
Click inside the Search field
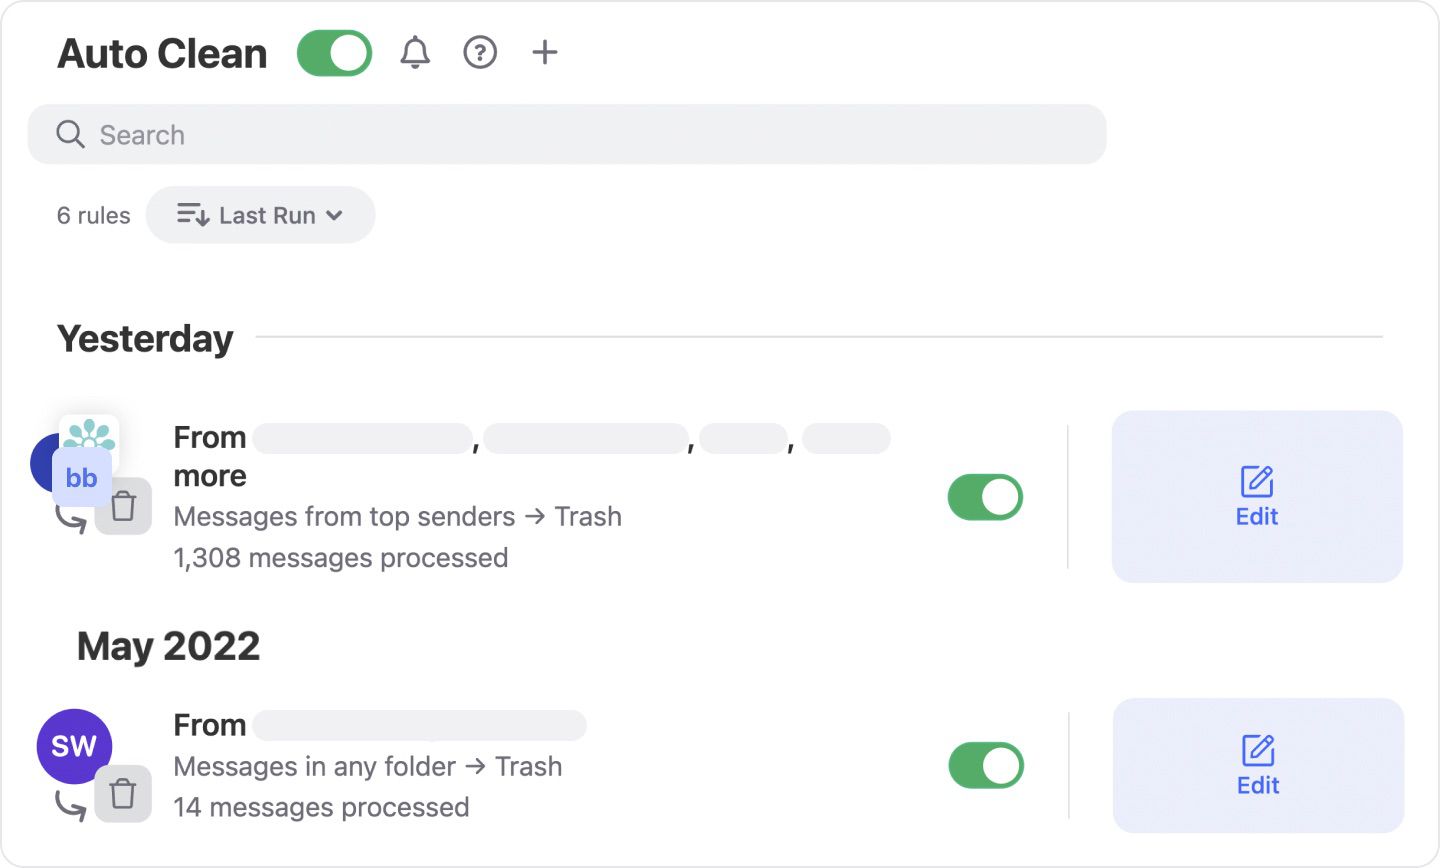coord(400,134)
